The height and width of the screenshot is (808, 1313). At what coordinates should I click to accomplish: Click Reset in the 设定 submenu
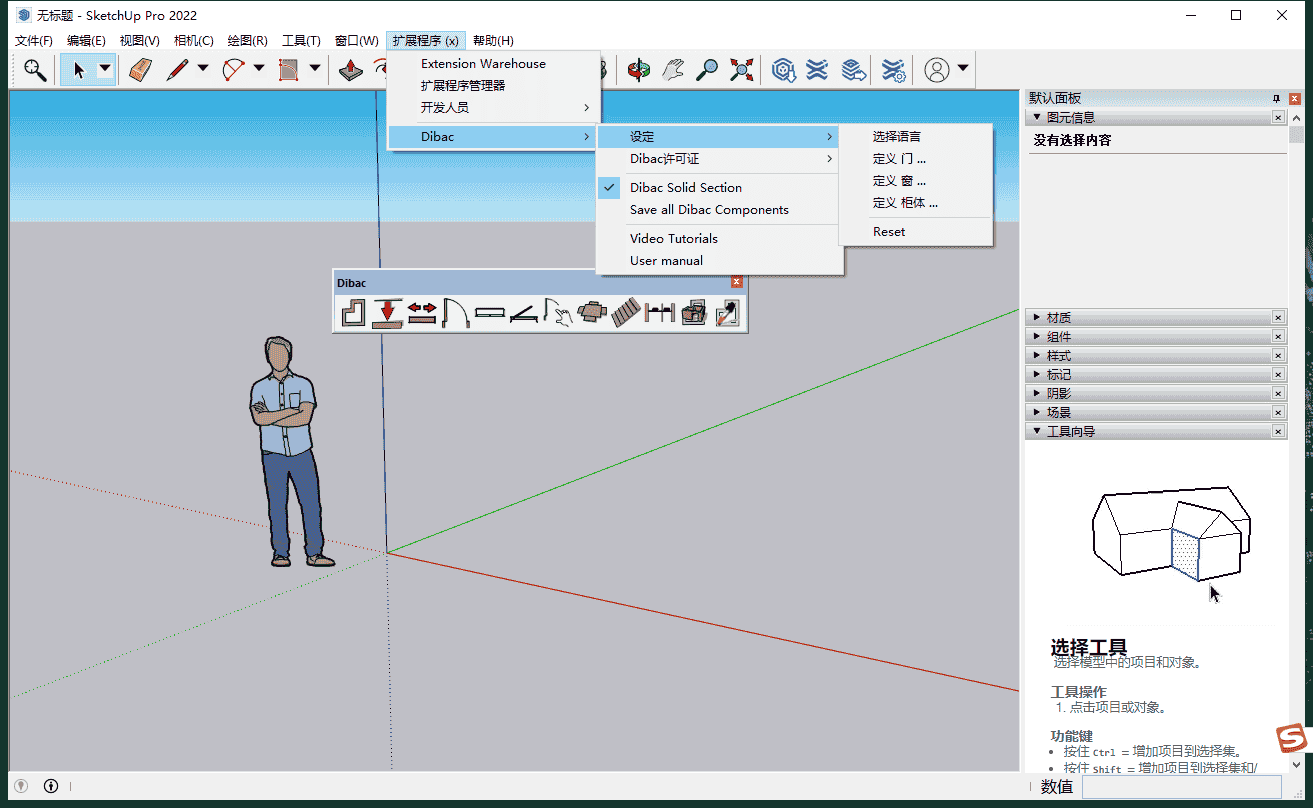(x=889, y=231)
